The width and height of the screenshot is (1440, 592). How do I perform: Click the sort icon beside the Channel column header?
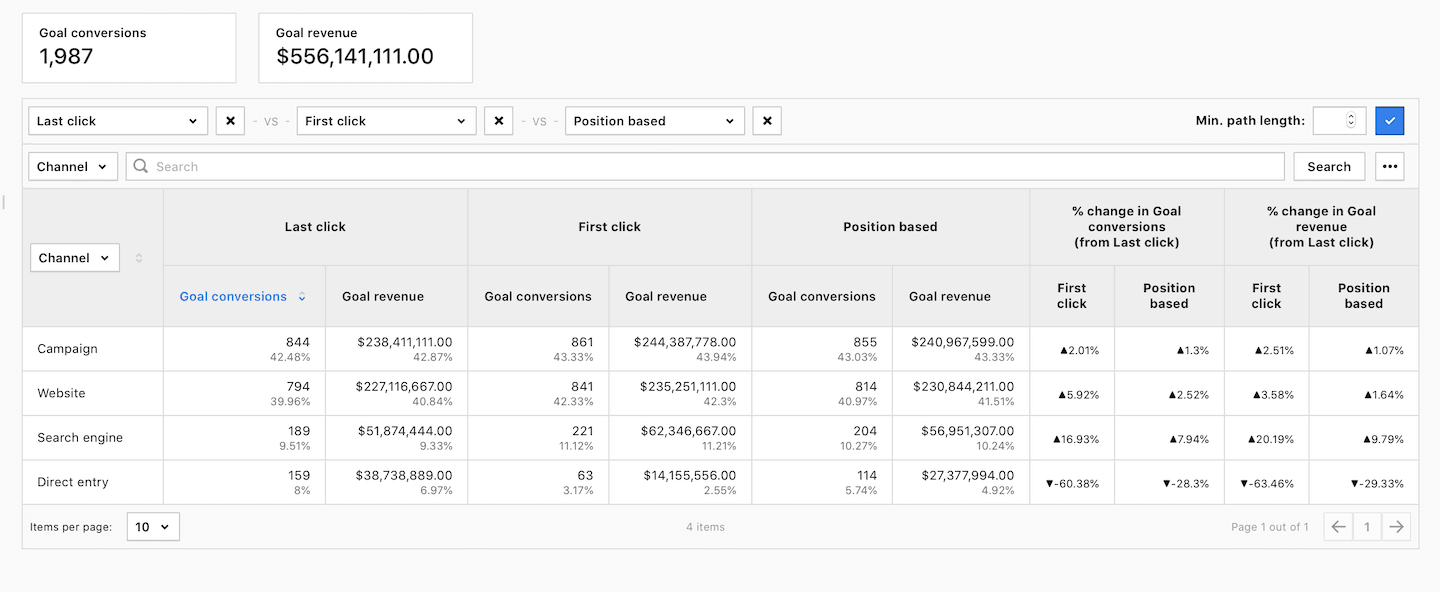[x=138, y=257]
